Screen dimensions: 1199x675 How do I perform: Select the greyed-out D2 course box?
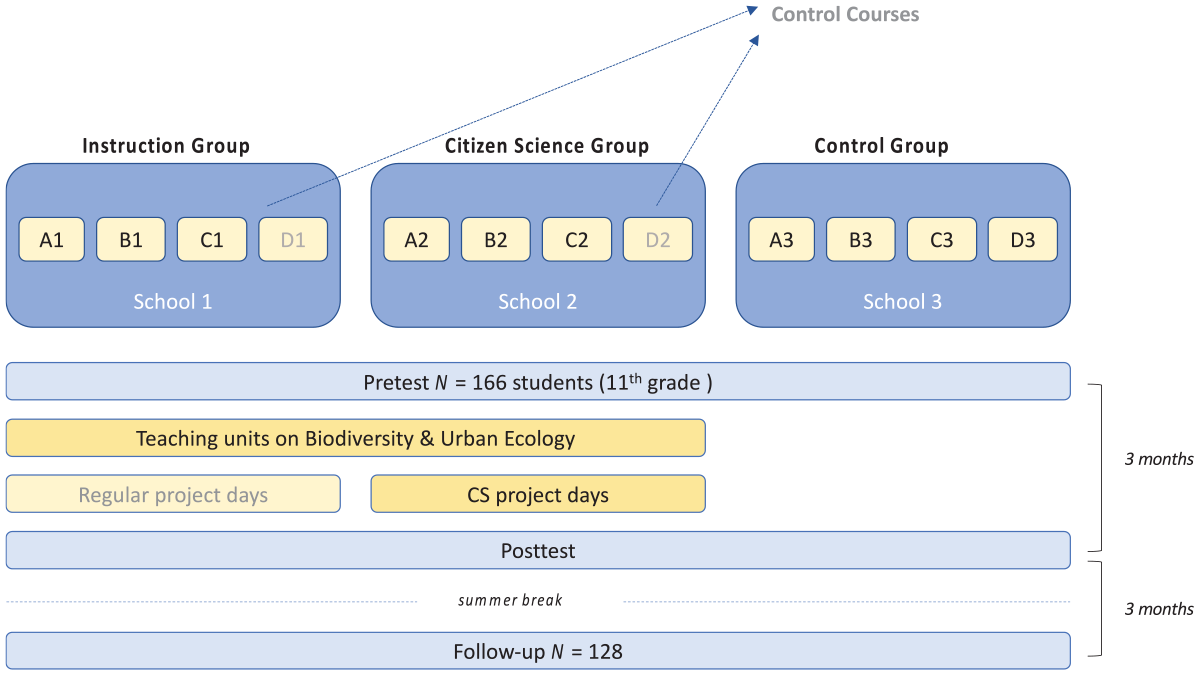pyautogui.click(x=658, y=239)
